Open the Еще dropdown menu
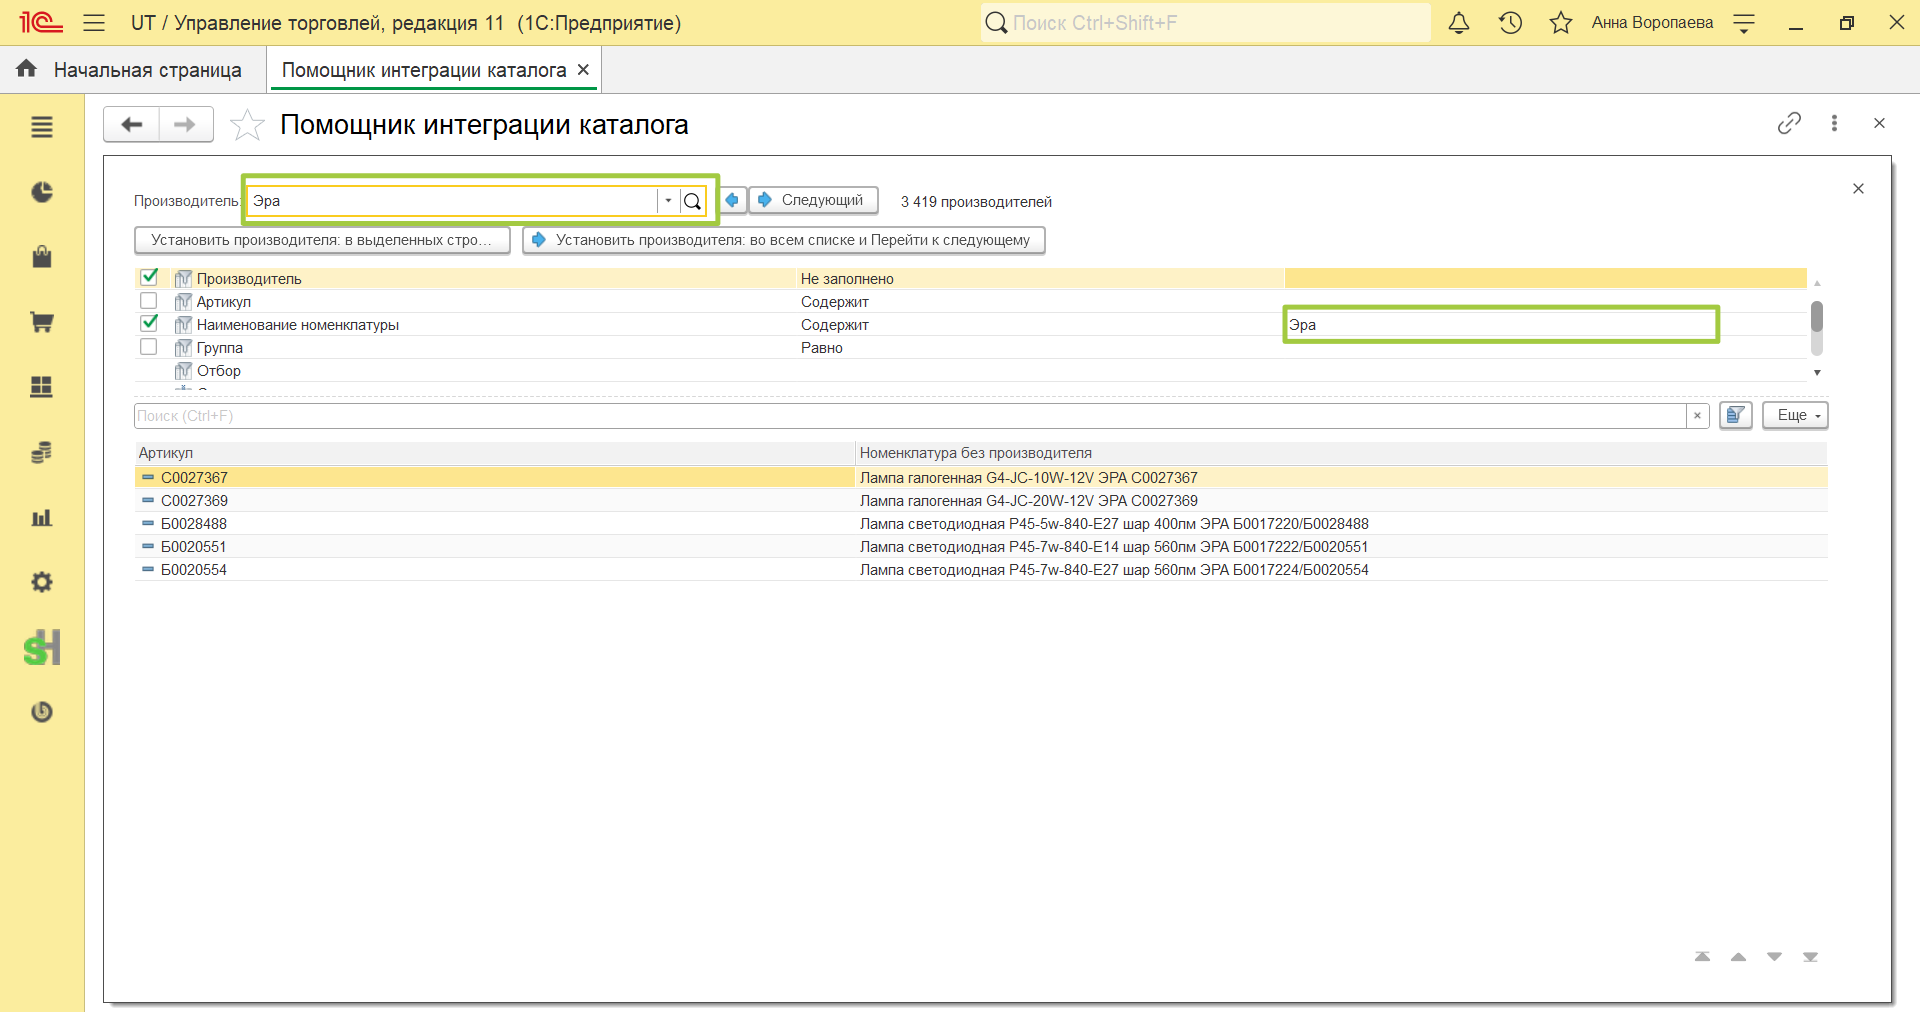 point(1795,415)
